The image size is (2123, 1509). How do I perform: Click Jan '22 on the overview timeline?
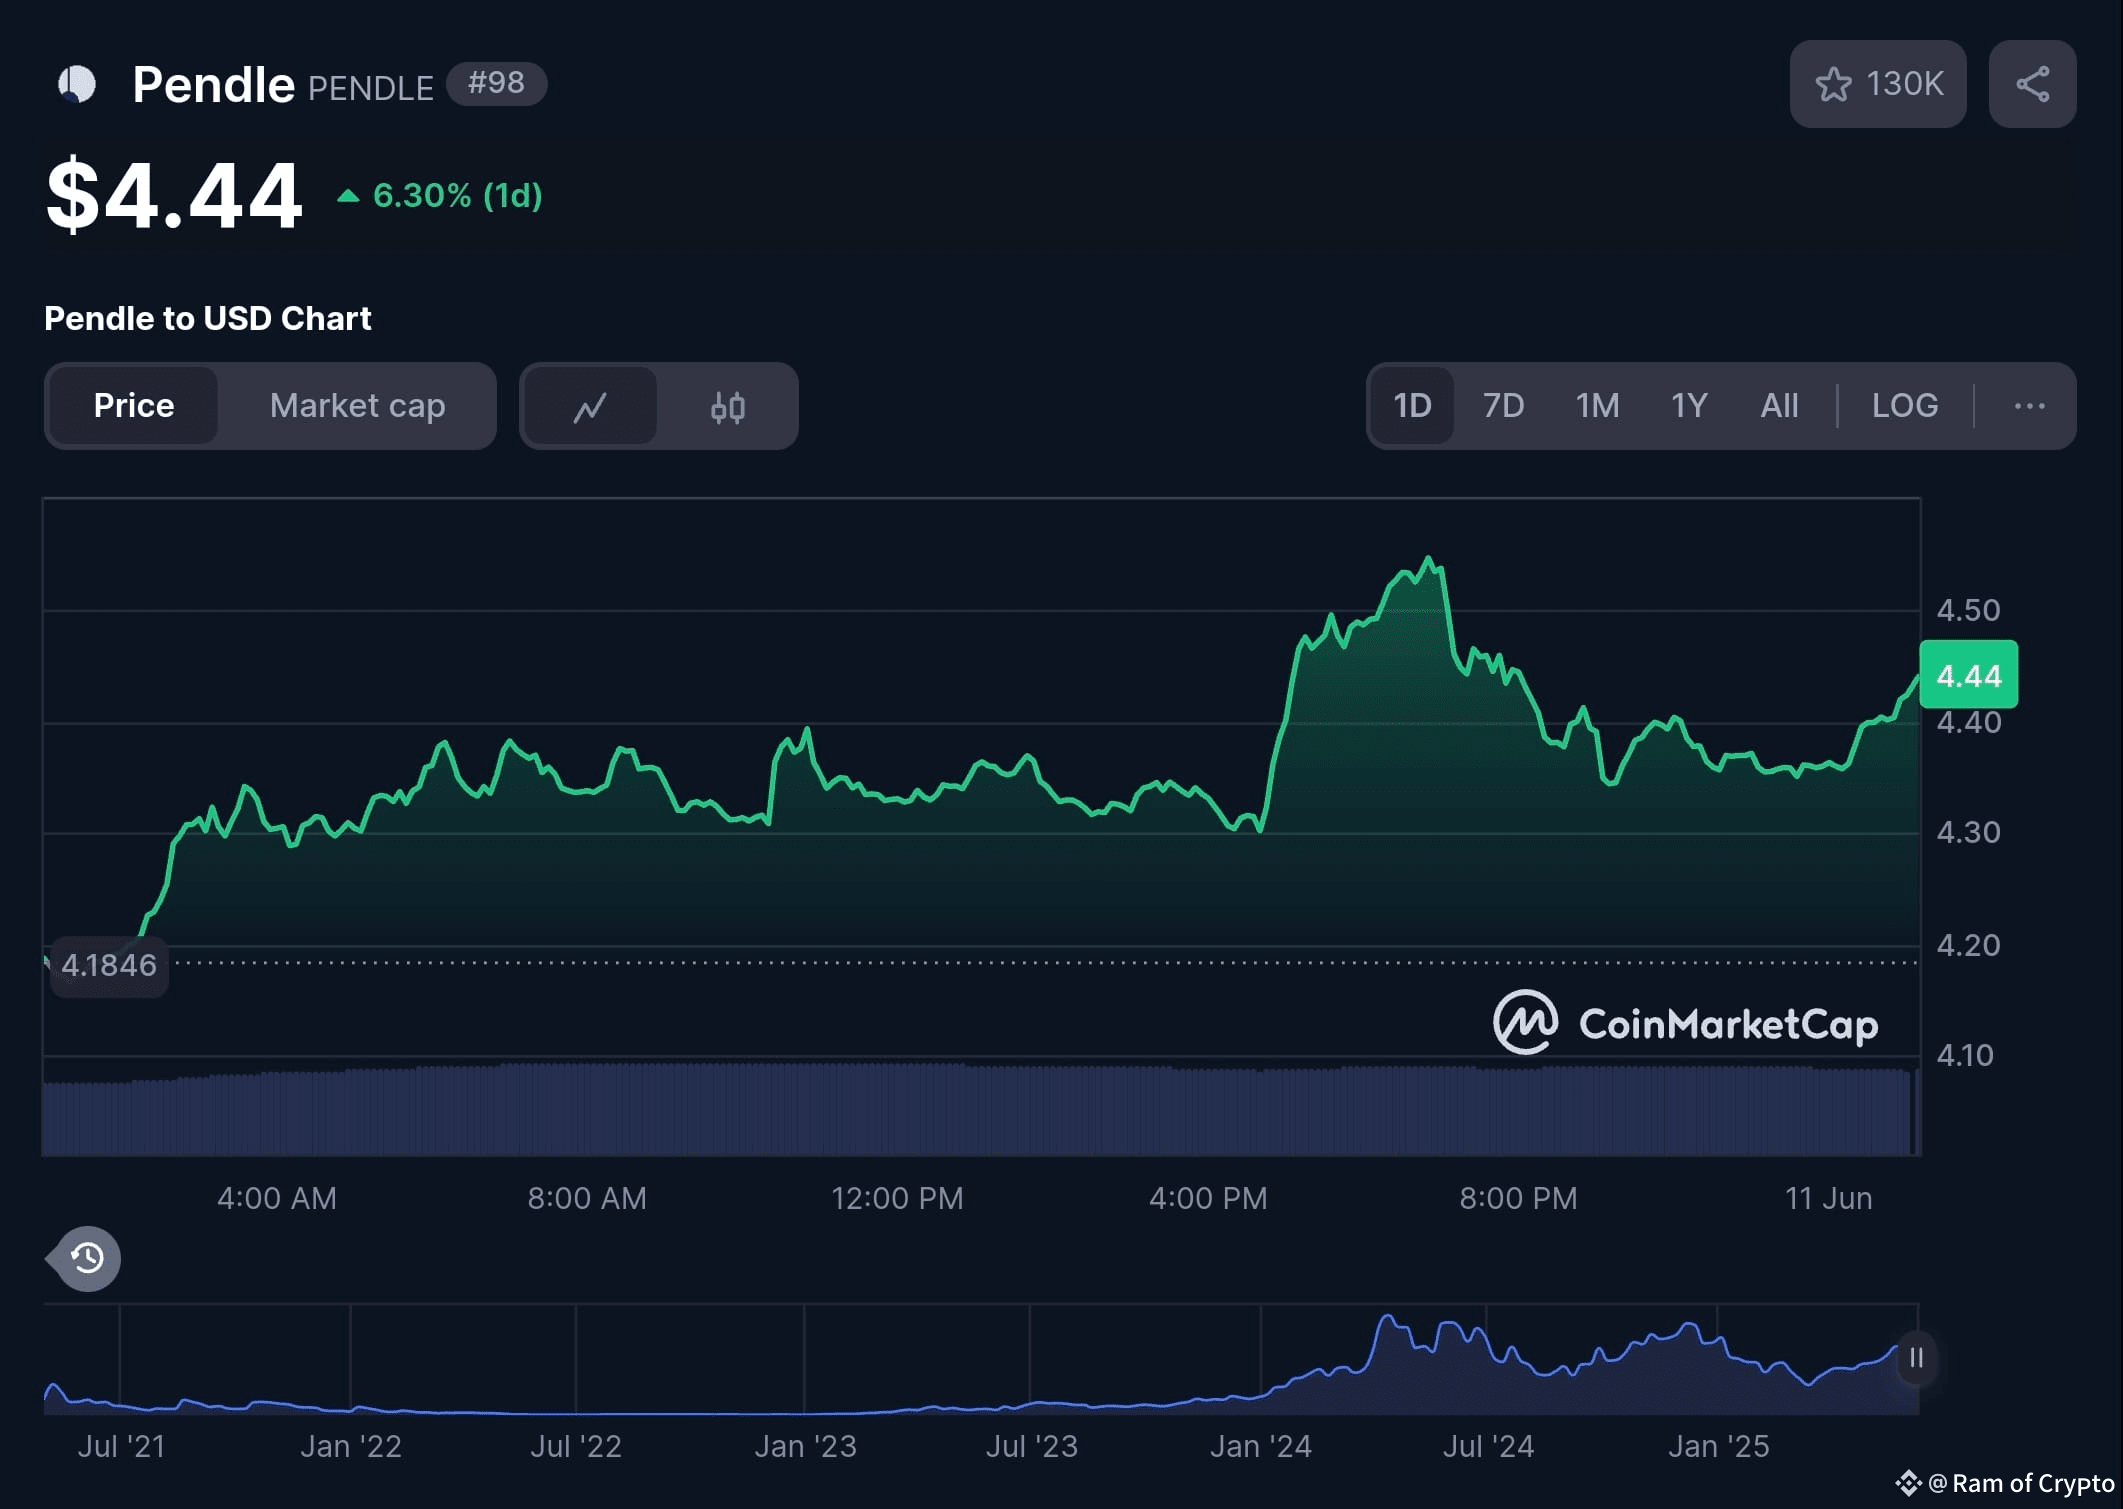tap(351, 1446)
